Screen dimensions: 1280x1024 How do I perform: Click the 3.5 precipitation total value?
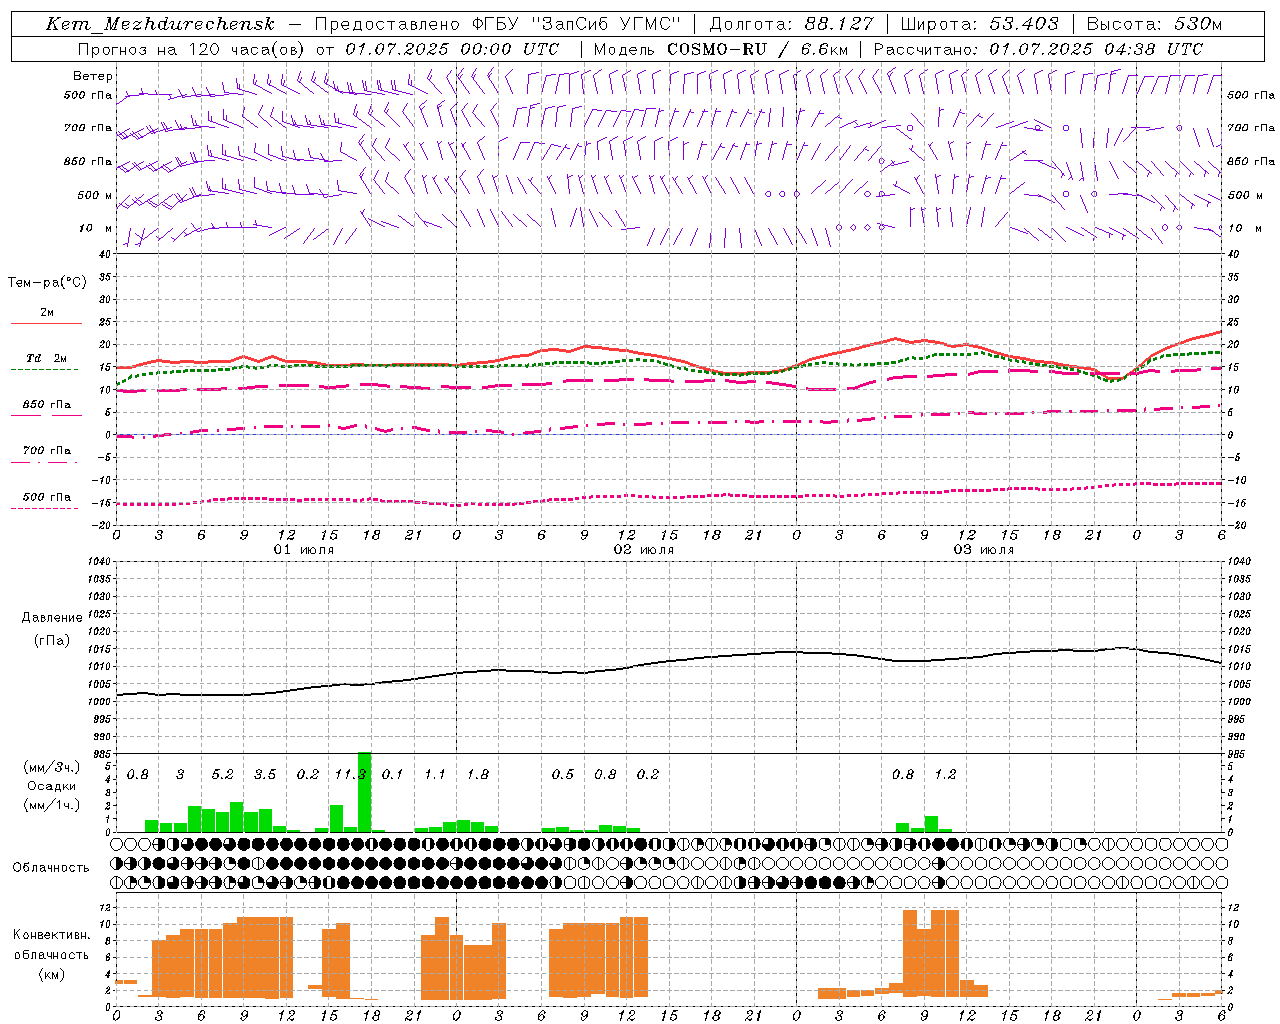[265, 774]
